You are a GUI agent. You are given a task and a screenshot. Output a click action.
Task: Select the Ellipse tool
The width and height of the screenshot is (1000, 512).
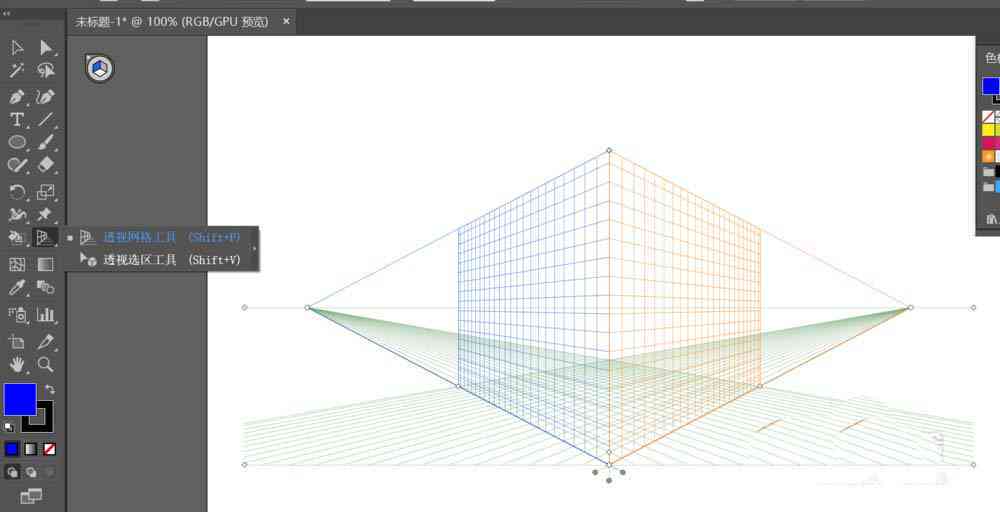pos(17,142)
